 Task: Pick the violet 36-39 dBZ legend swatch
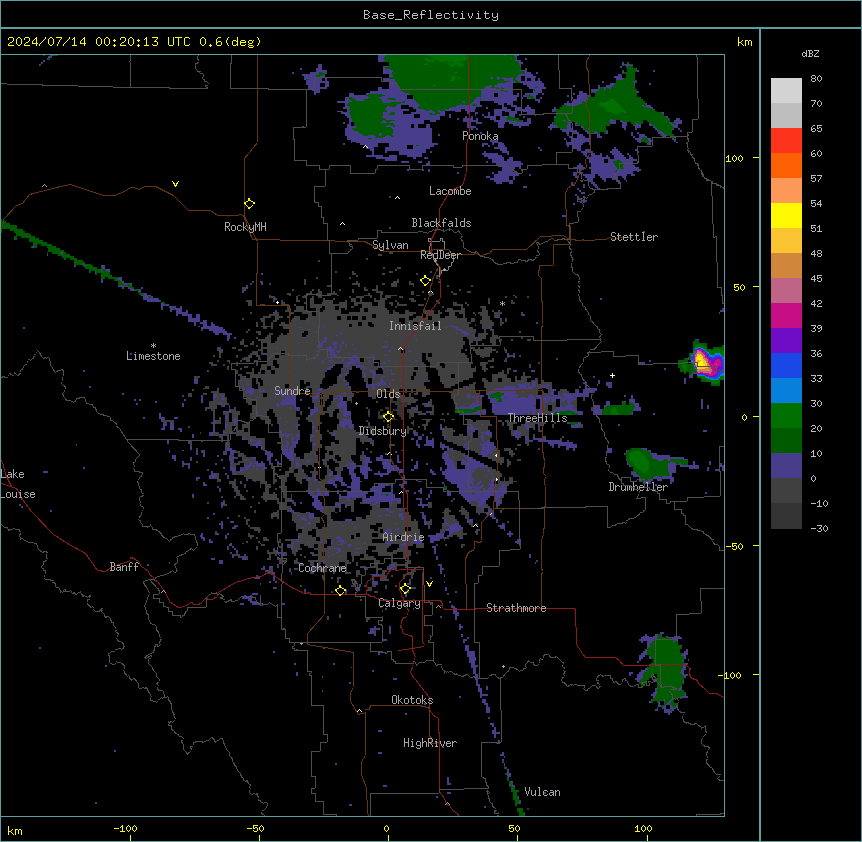coord(786,341)
